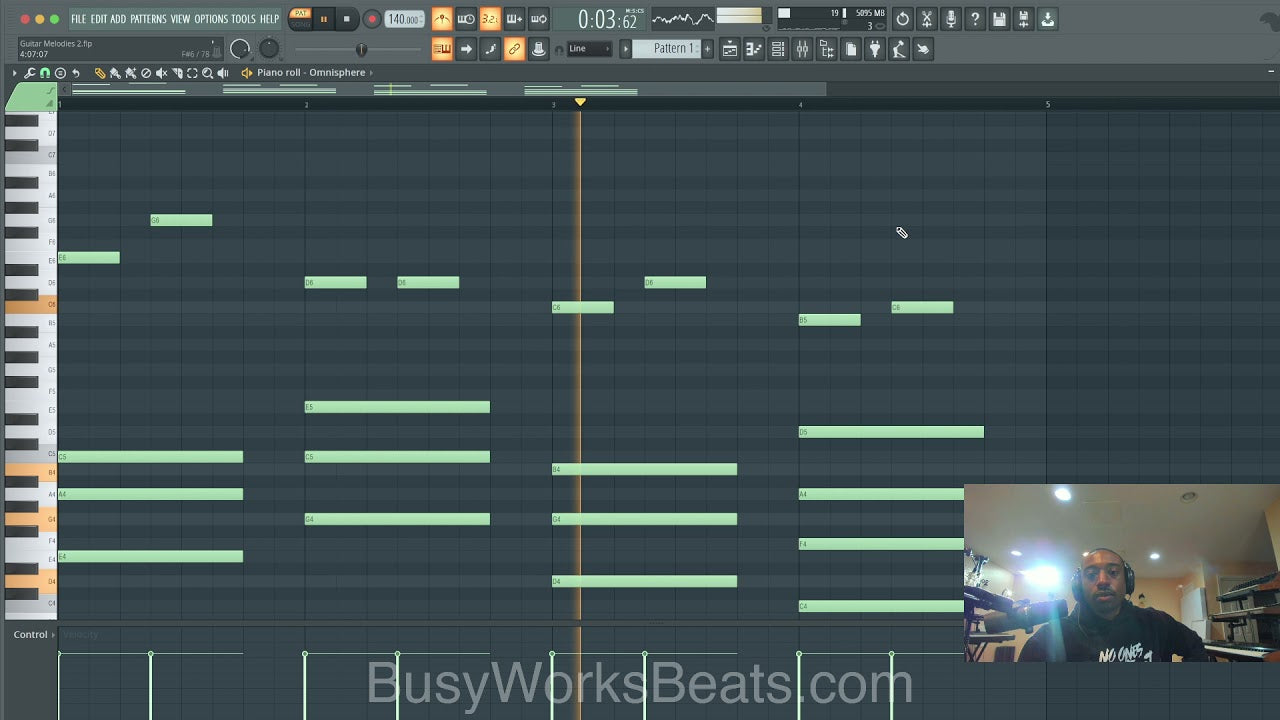Open the Mixer from the top toolbar
1280x720 pixels.
click(803, 49)
